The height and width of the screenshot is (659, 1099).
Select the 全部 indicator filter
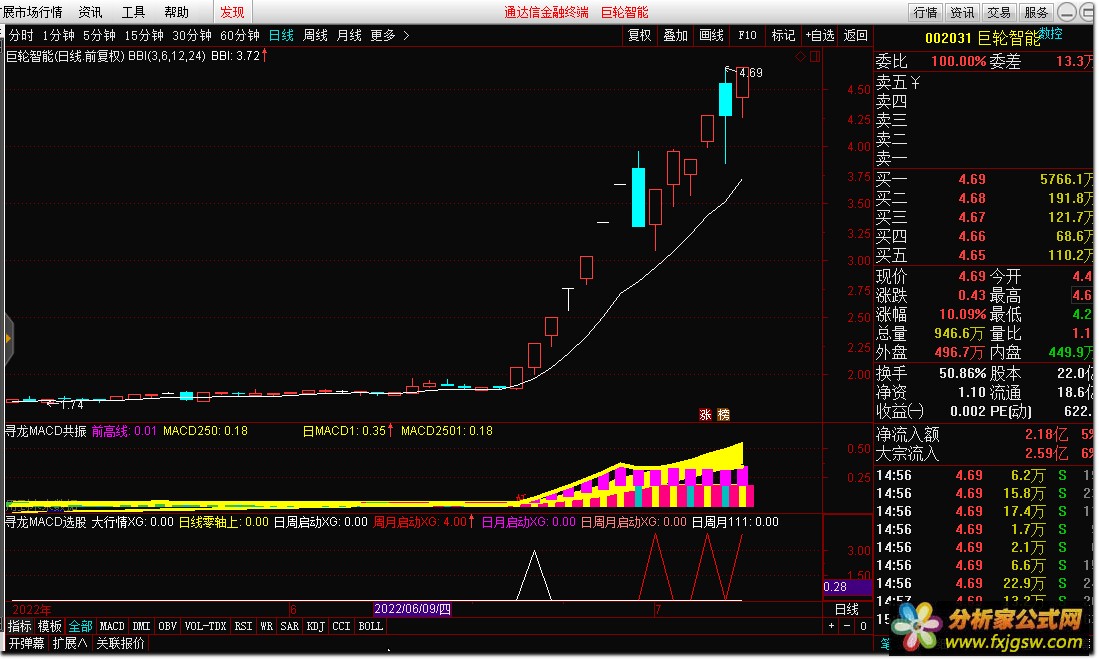(x=80, y=626)
